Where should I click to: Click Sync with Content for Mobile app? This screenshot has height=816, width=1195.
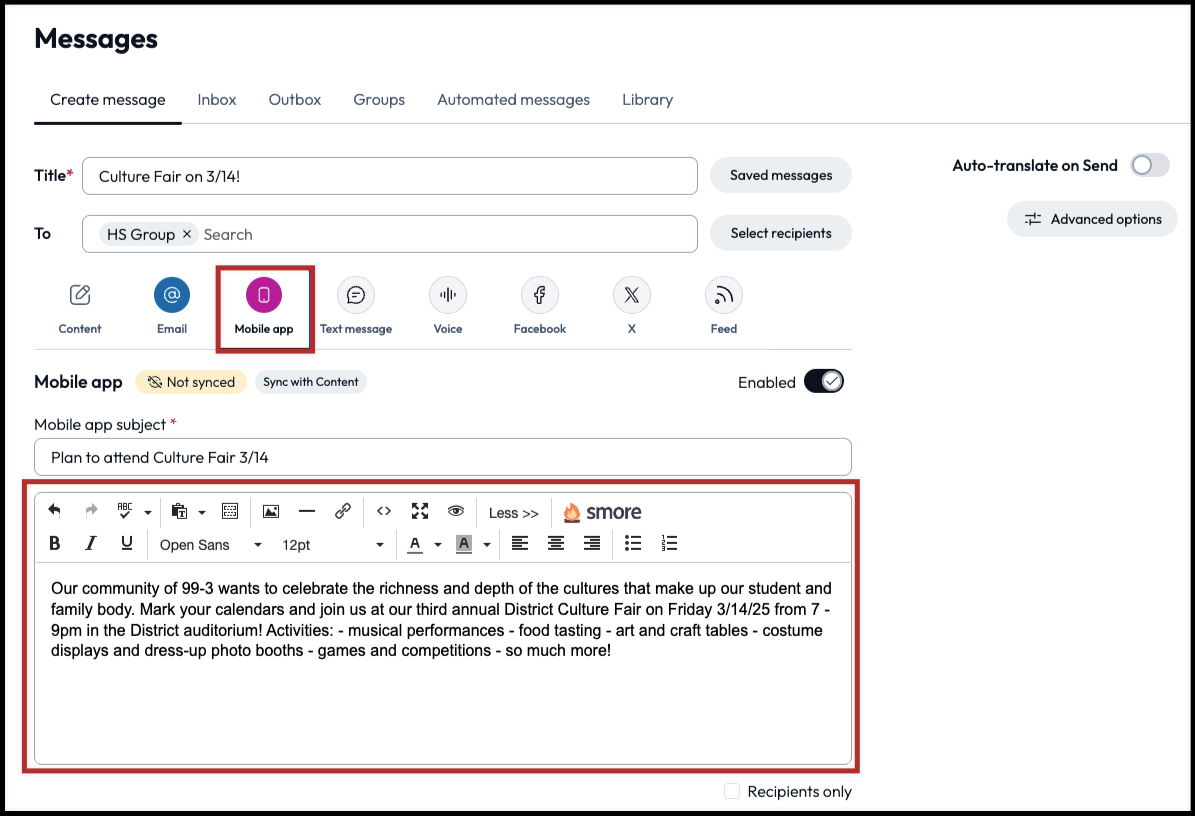pos(310,381)
